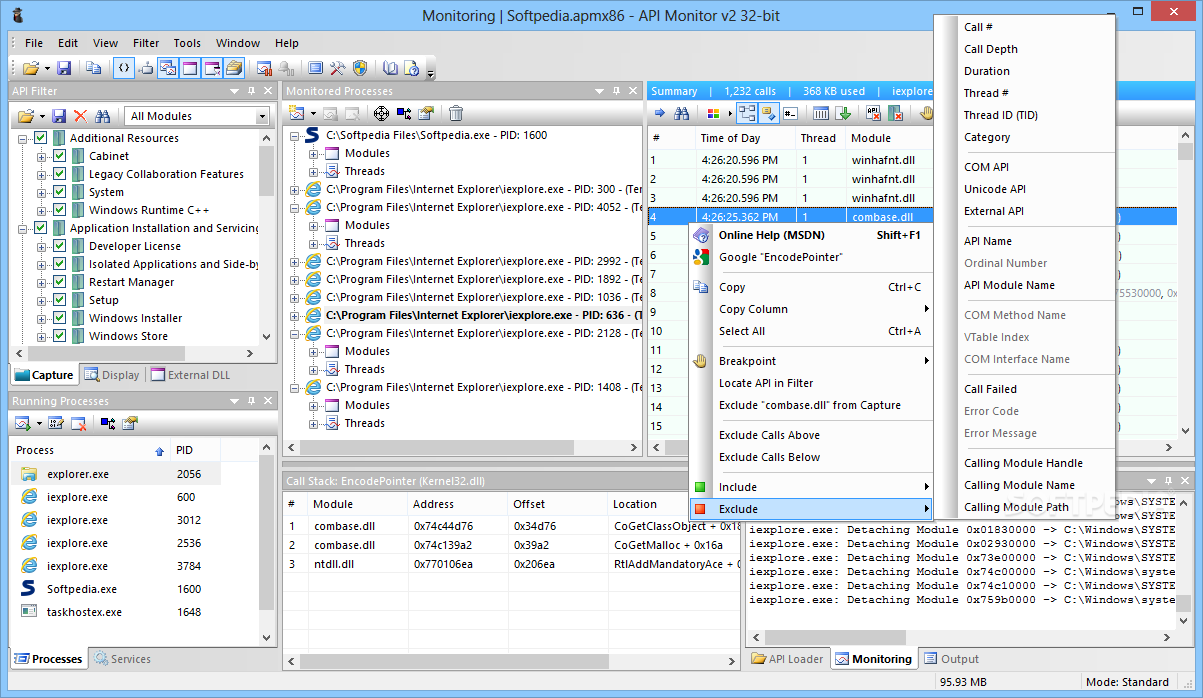Click the binoculars find icon in Summary toolbar
This screenshot has height=698, width=1203.
682,113
